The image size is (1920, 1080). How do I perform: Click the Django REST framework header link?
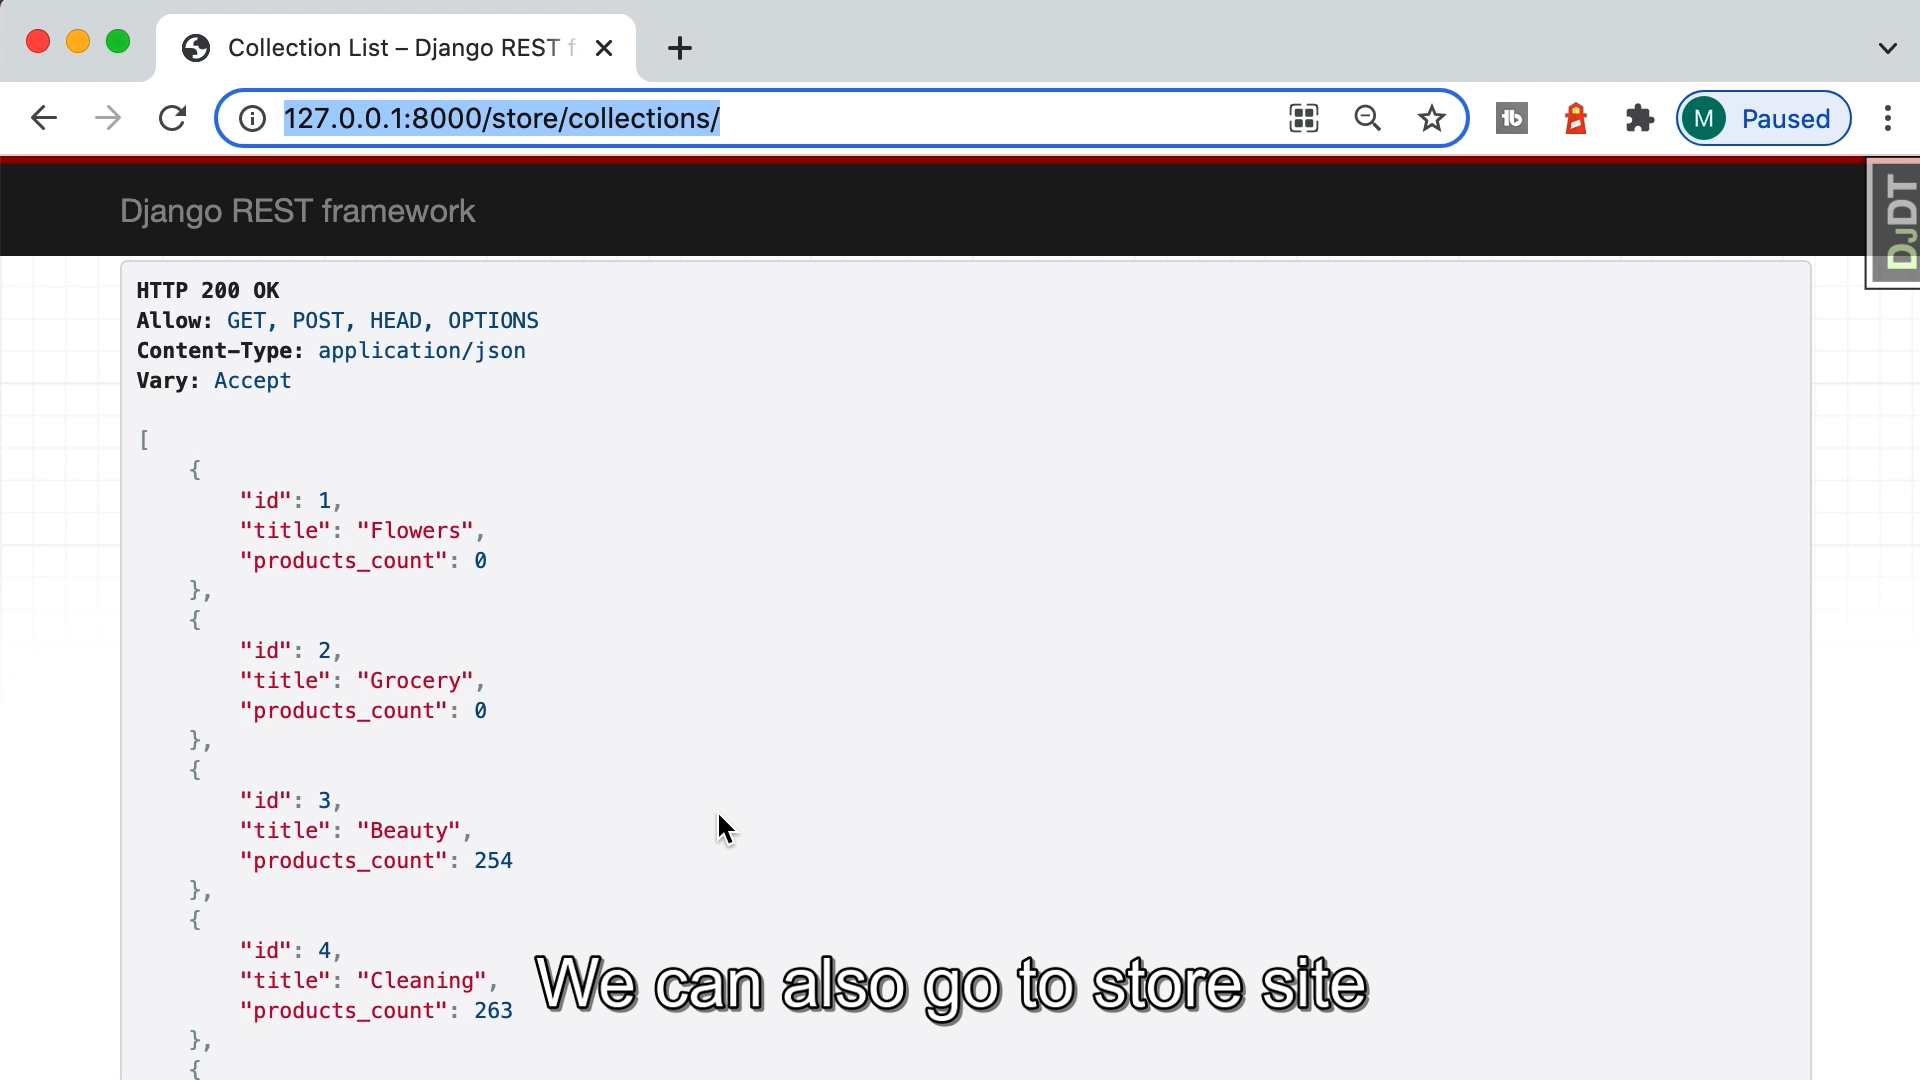[x=297, y=211]
